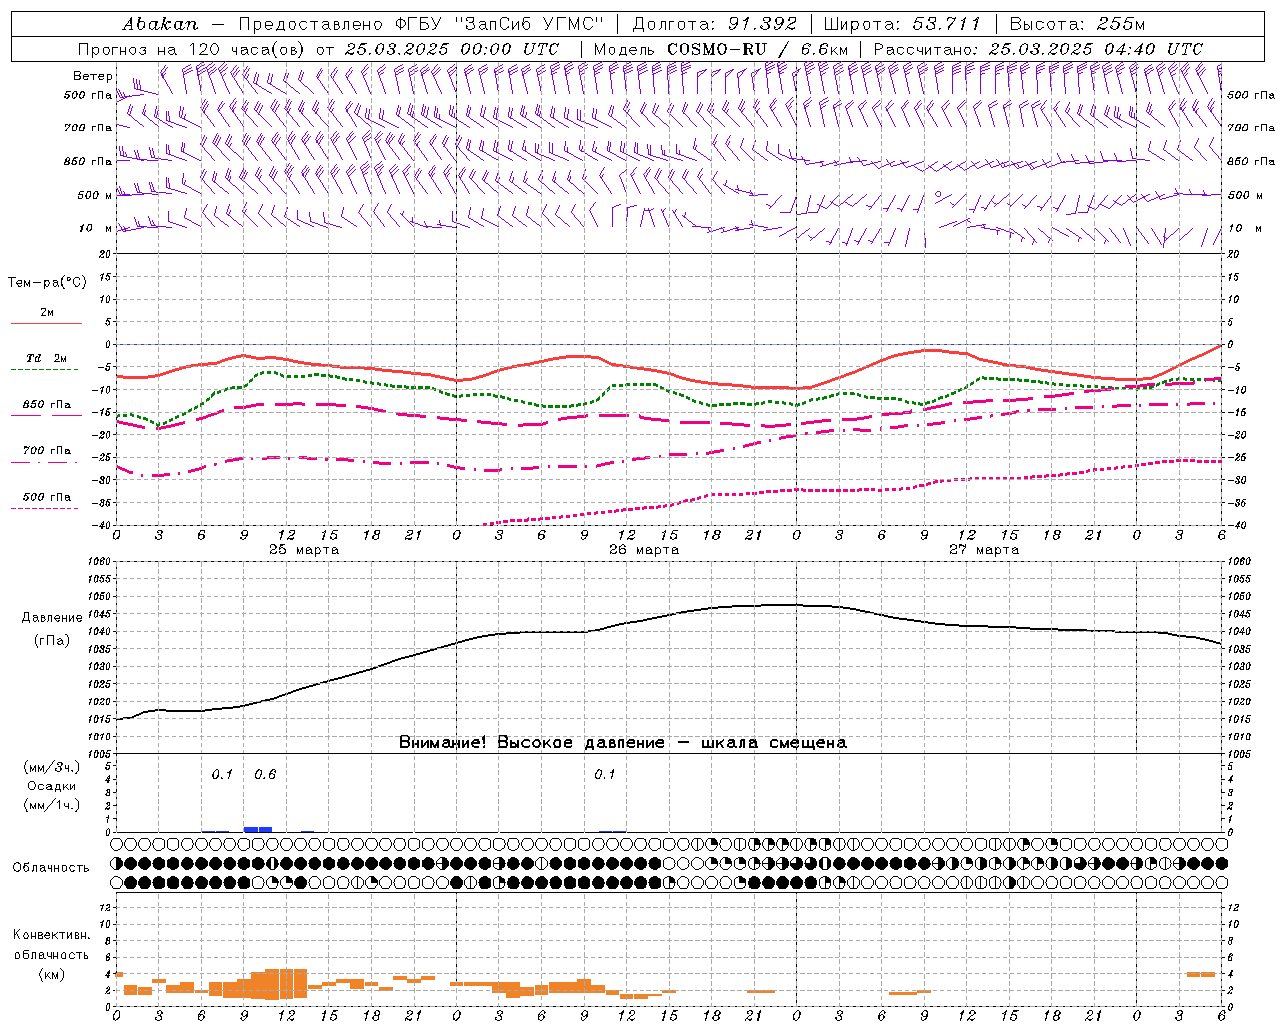Click the "700 гПа" entry in the temperature legend

pos(47,451)
